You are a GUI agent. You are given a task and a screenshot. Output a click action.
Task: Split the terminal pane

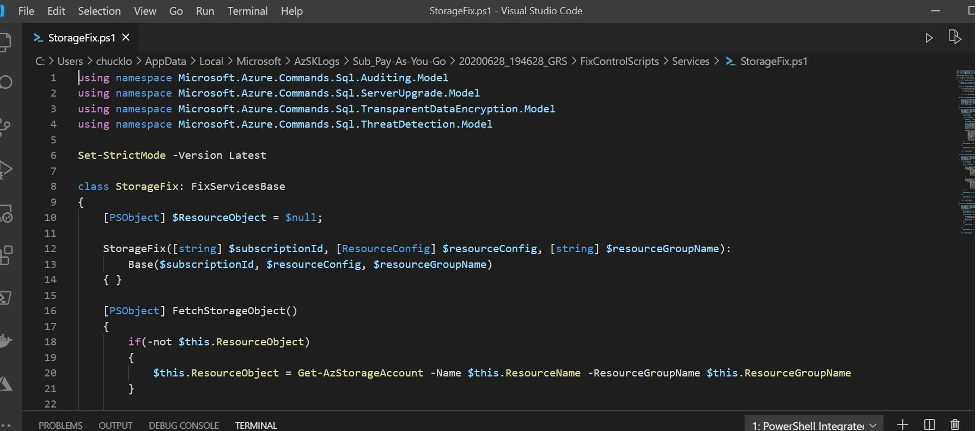tap(929, 425)
